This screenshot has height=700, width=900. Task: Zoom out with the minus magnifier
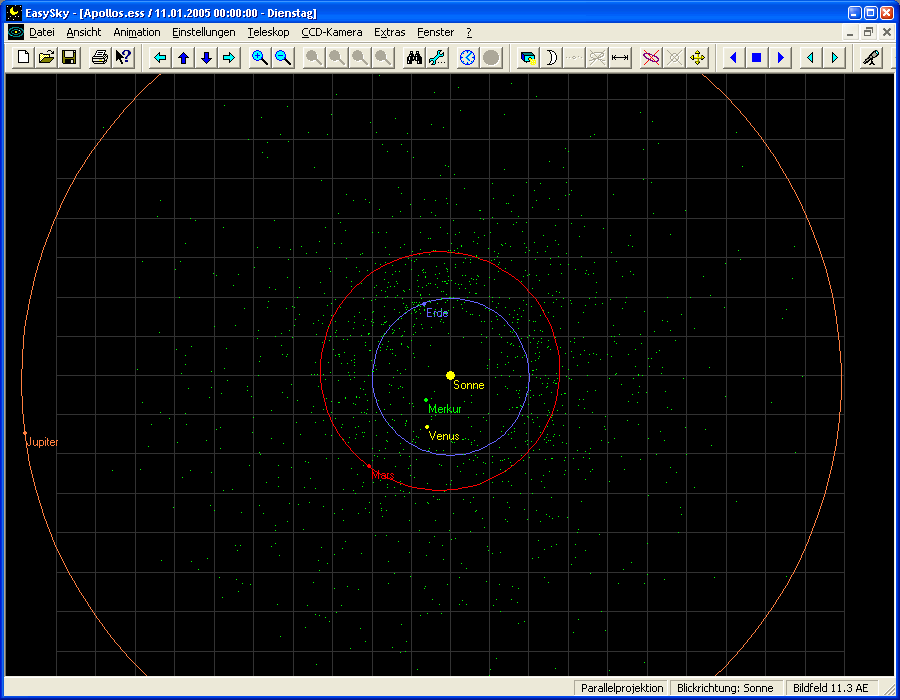(x=283, y=58)
